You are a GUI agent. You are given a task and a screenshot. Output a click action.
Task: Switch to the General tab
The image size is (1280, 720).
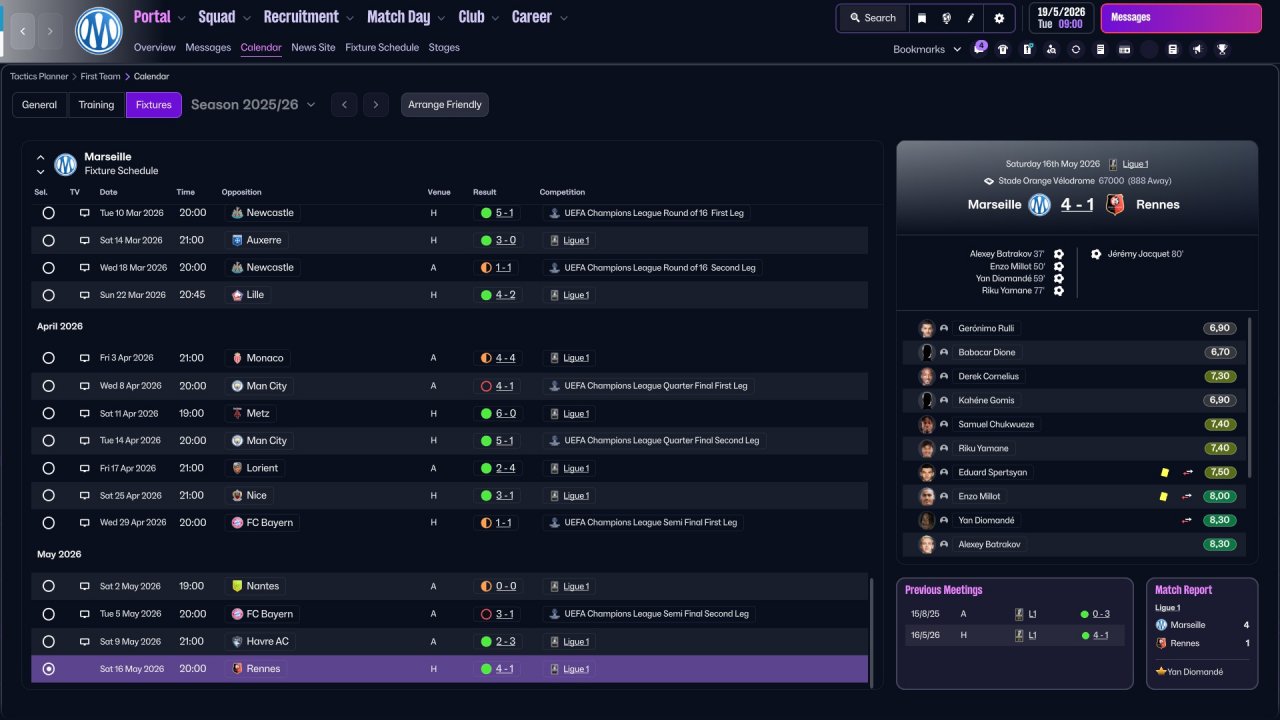click(40, 105)
